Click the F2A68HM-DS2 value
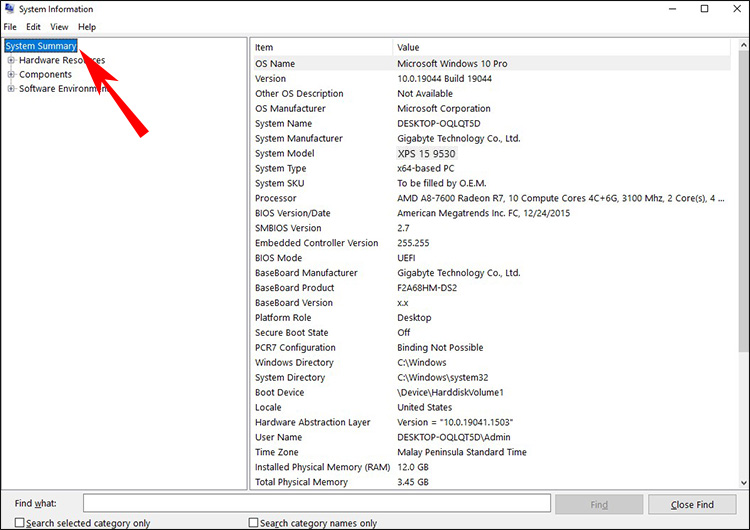Screen dimensions: 750x530 [x=427, y=288]
